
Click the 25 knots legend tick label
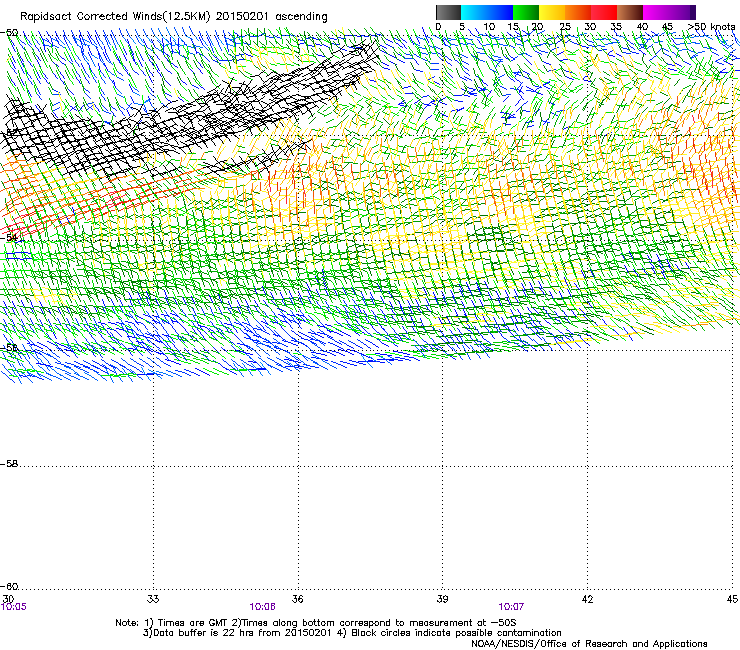click(565, 27)
